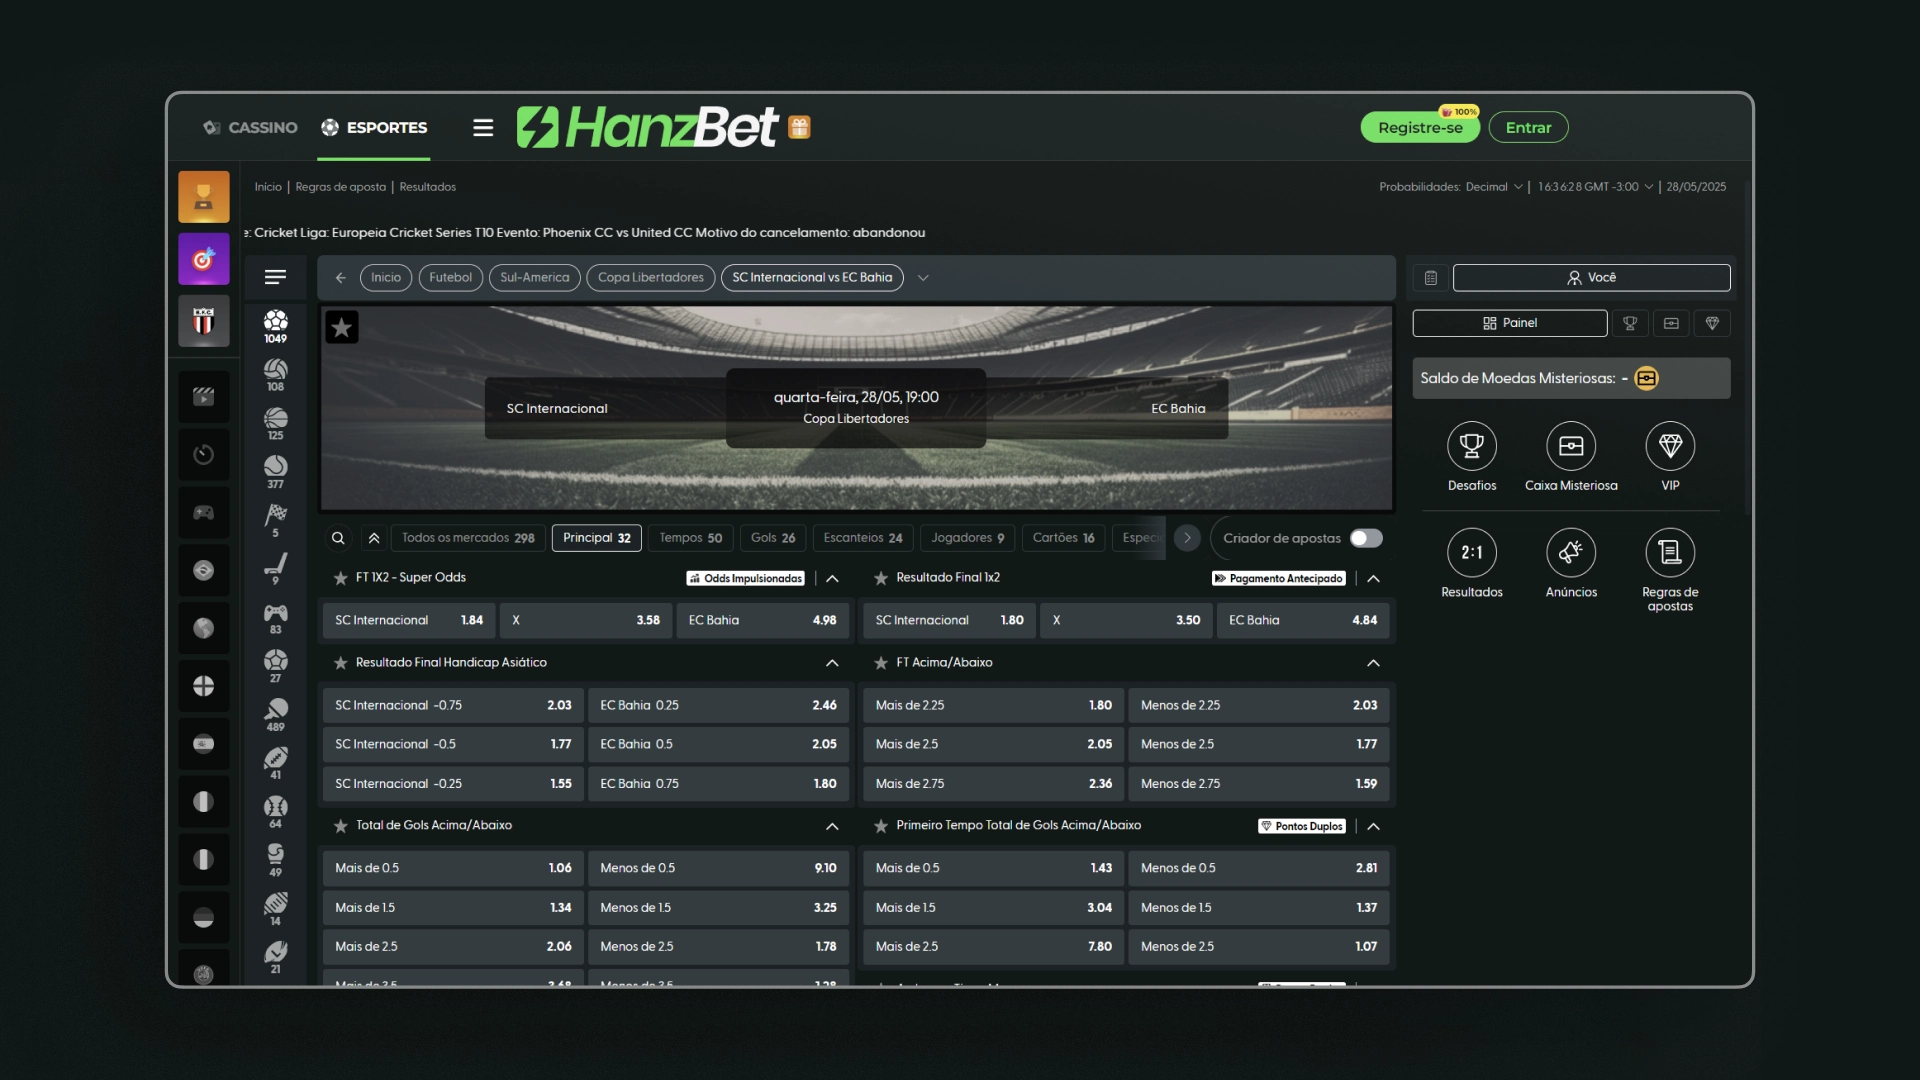
Task: Click the search markets magnifier icon
Action: point(338,538)
